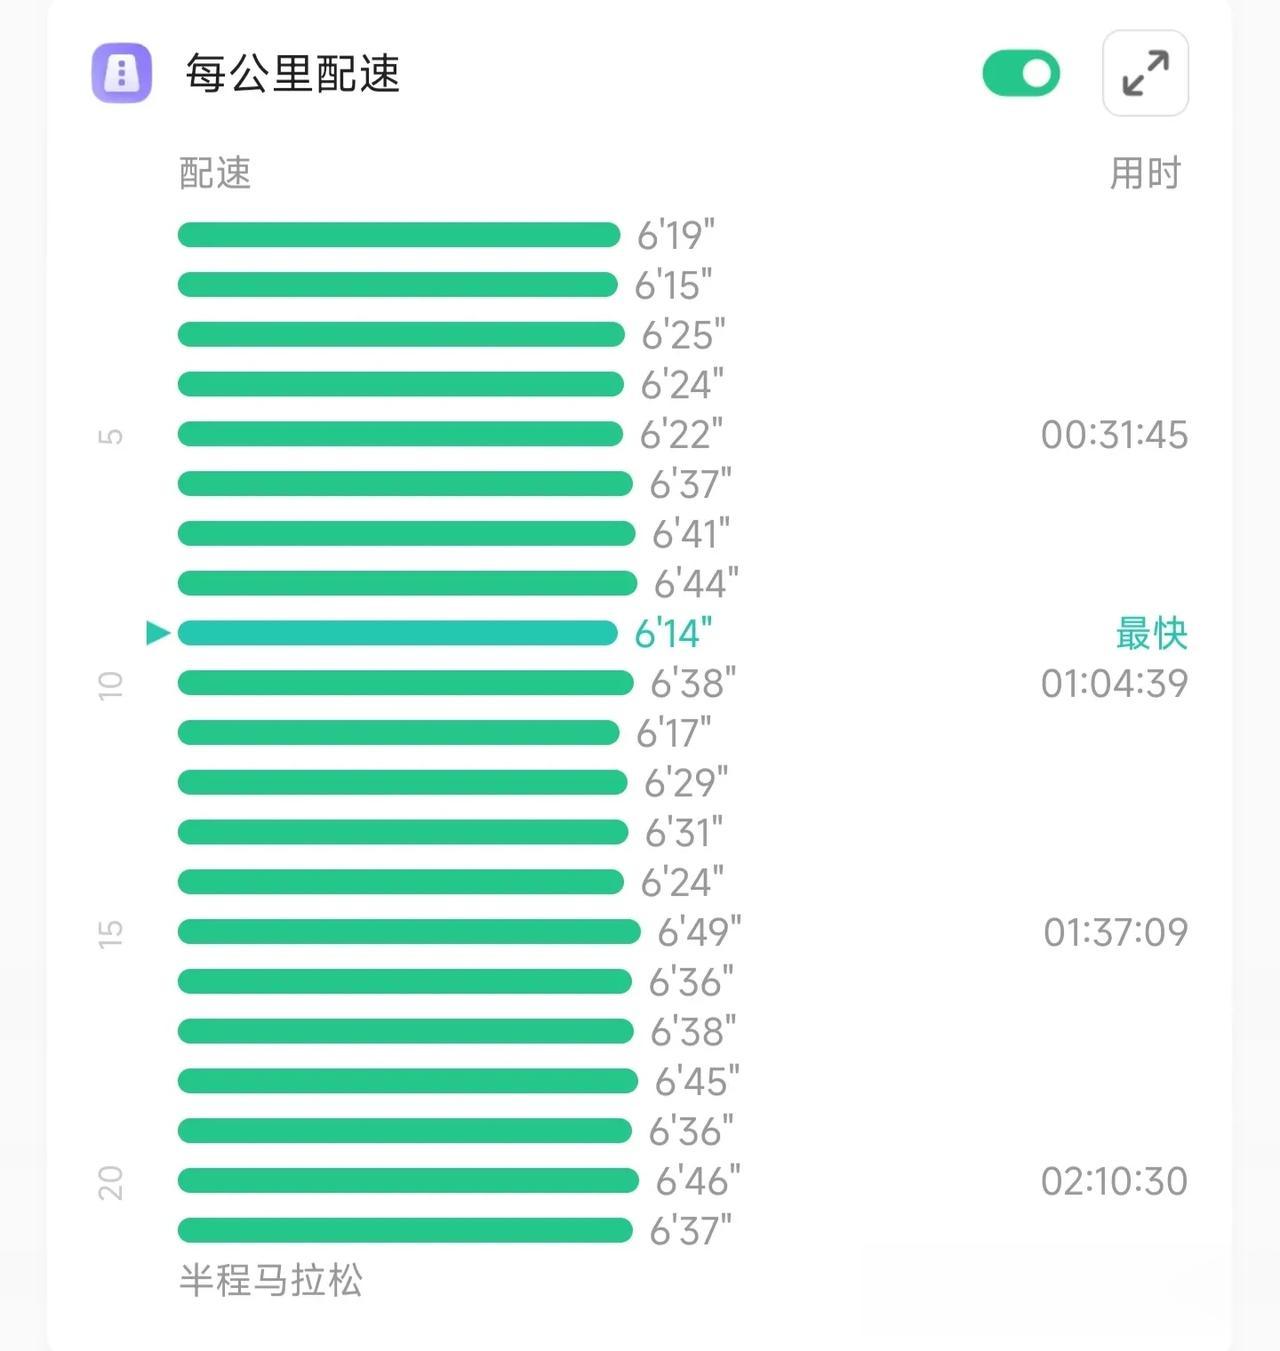Tap the kilometer 20 axis label
1280x1351 pixels.
tap(110, 1183)
